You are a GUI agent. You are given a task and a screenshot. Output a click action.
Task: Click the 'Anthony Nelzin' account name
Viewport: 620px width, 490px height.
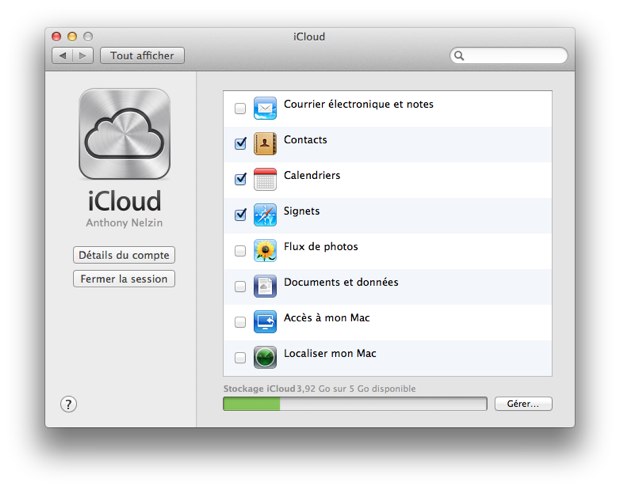click(124, 223)
